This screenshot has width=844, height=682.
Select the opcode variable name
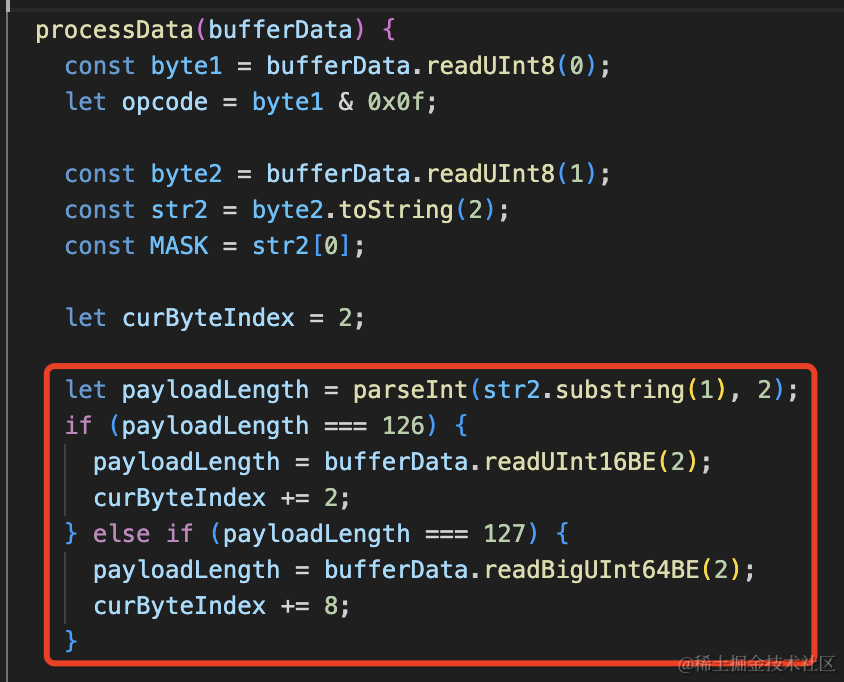165,102
